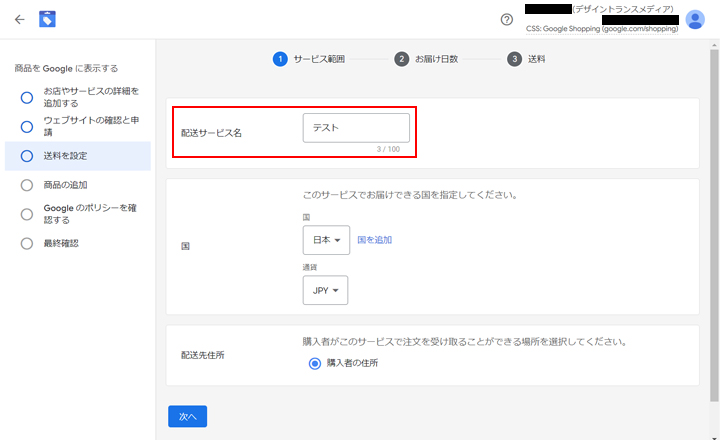Click the back arrow icon
The image size is (720, 440).
pyautogui.click(x=19, y=19)
